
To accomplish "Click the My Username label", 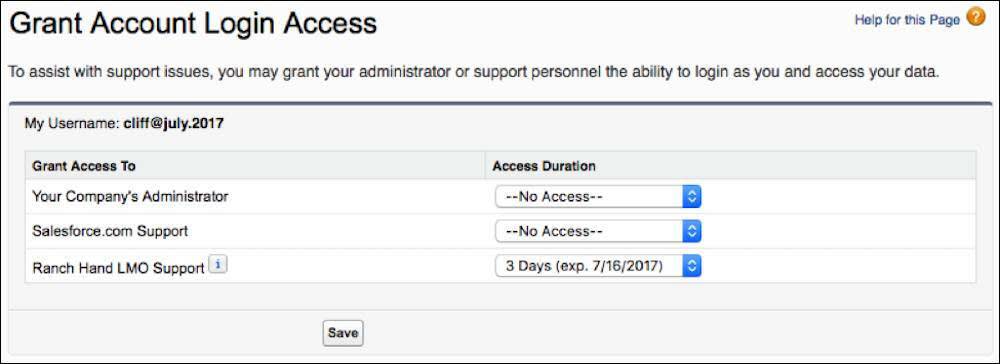I will tap(72, 123).
